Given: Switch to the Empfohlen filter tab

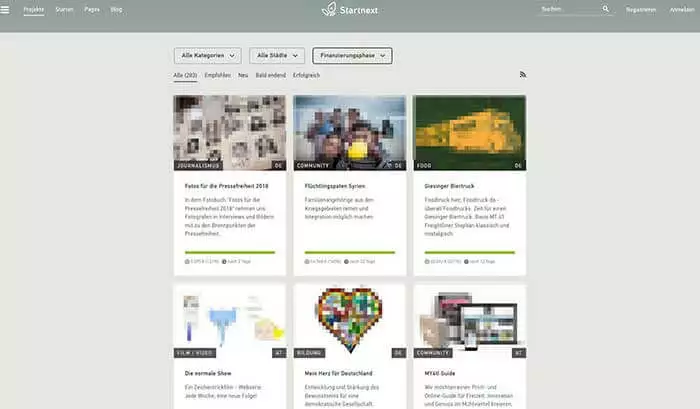Looking at the screenshot, I should [218, 75].
